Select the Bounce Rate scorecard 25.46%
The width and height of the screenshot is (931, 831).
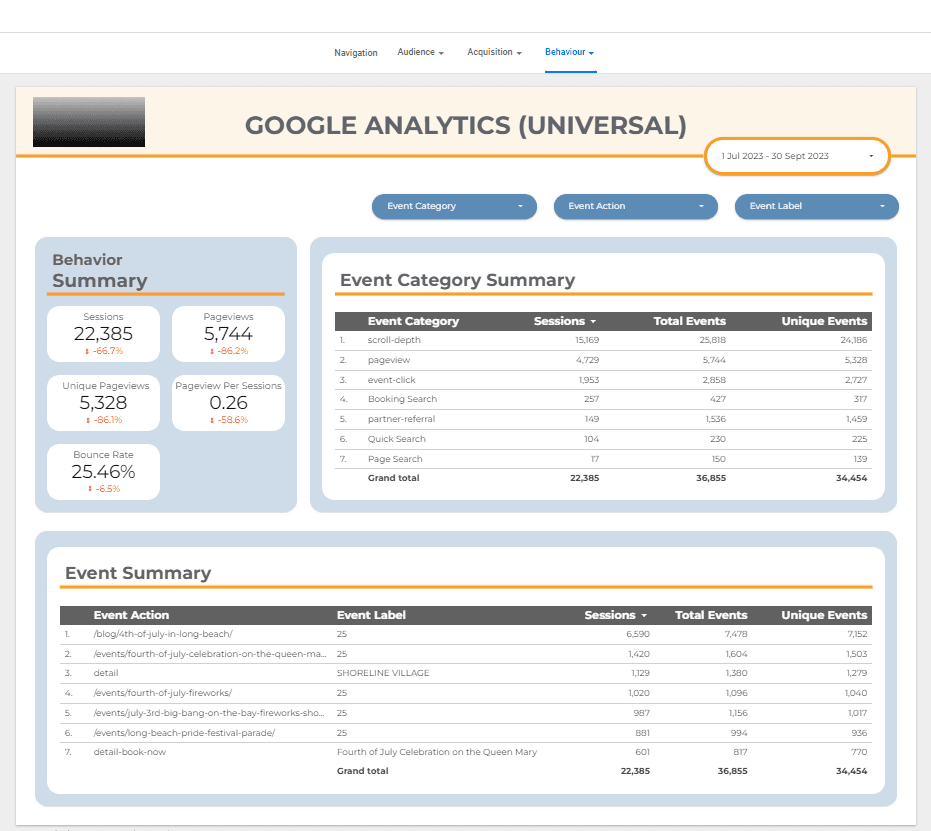(103, 471)
